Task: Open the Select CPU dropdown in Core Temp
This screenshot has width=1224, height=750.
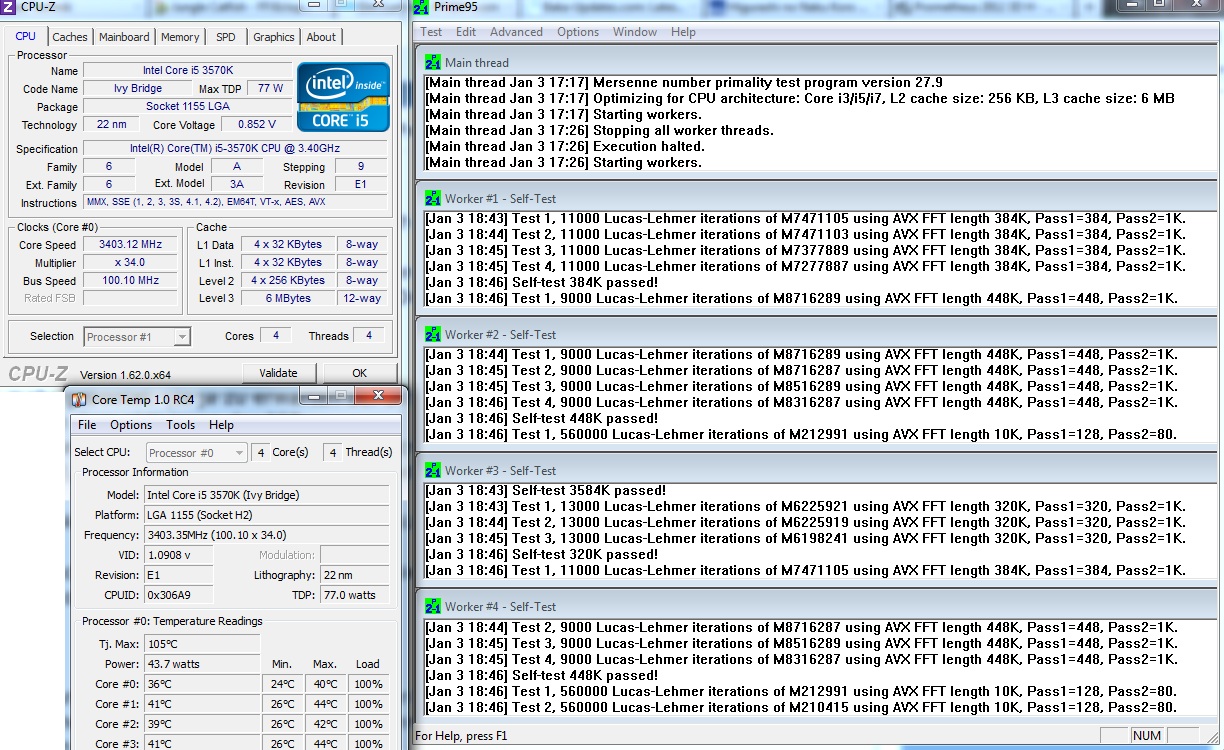Action: (196, 453)
